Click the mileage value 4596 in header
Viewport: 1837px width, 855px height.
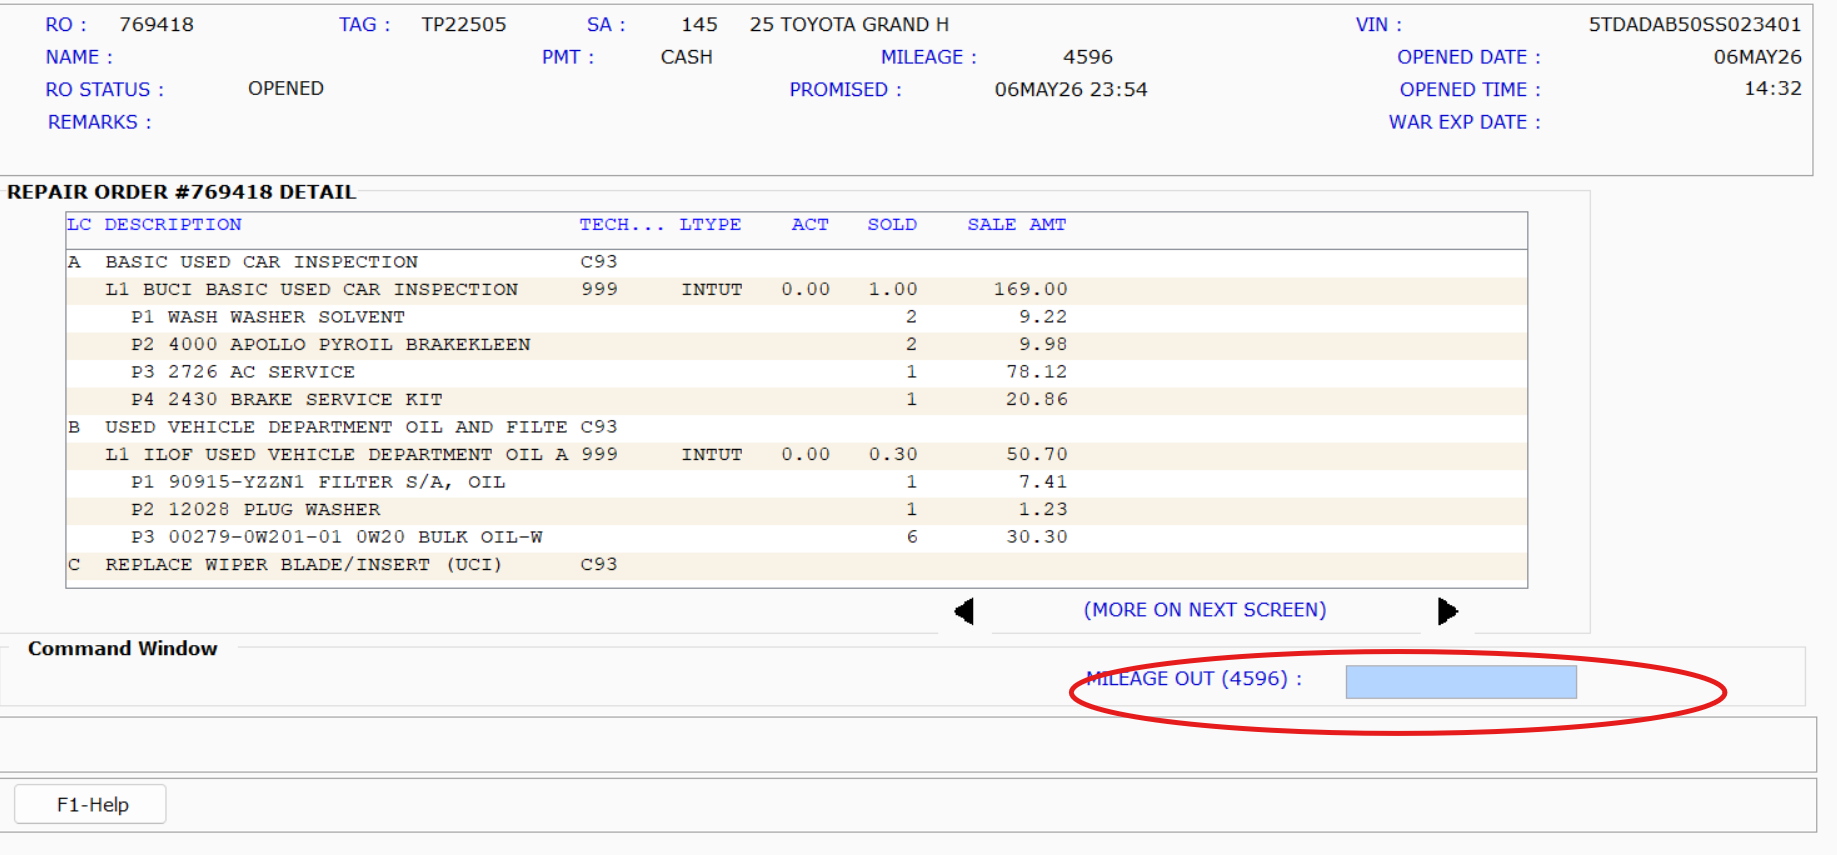pos(1088,58)
